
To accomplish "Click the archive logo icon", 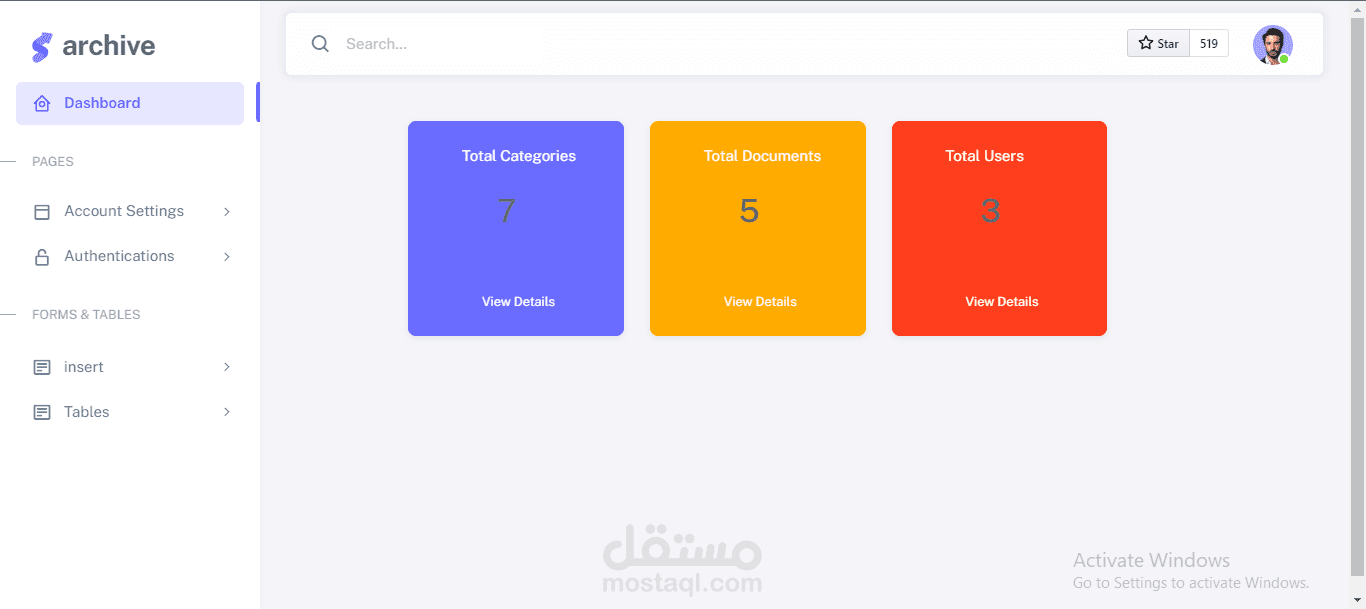I will click(41, 47).
